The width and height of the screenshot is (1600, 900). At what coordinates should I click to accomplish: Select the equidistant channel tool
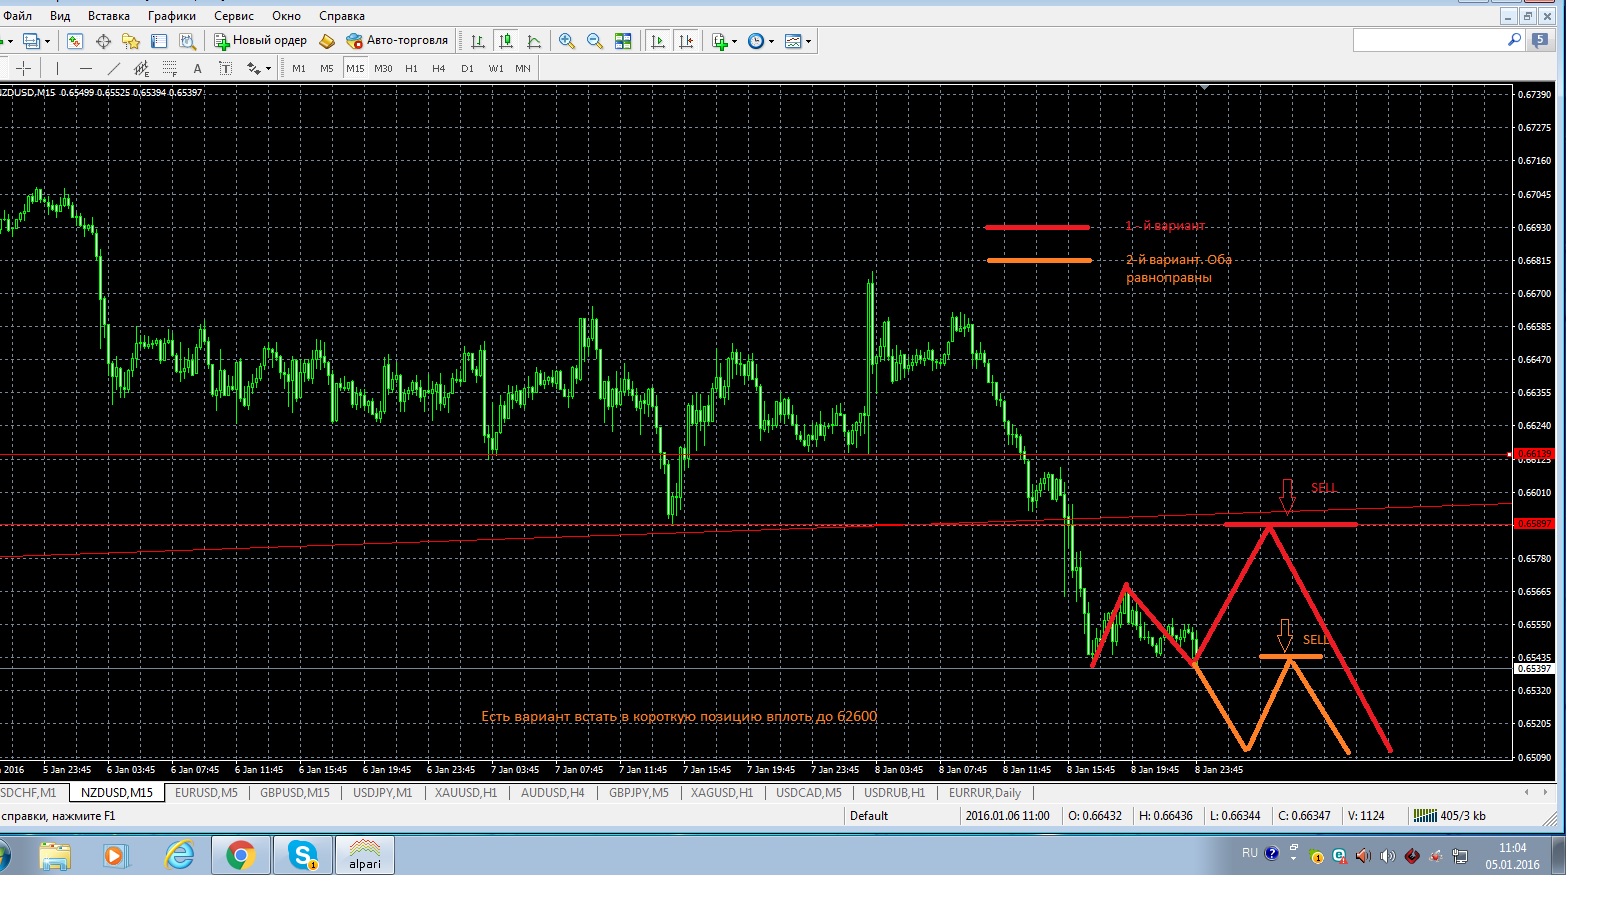pyautogui.click(x=141, y=68)
